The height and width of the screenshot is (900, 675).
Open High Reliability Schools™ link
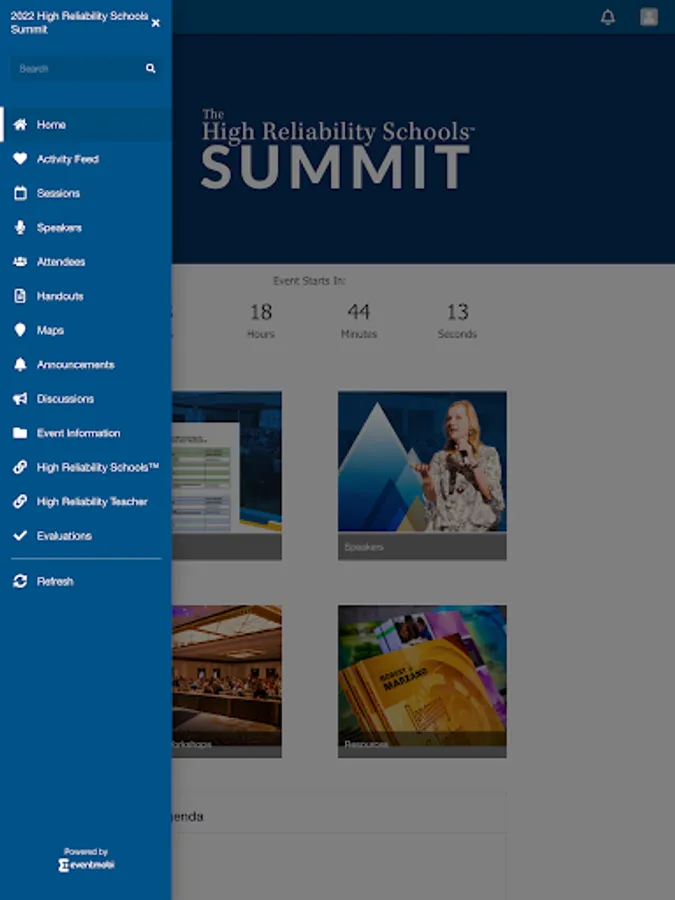pyautogui.click(x=86, y=467)
